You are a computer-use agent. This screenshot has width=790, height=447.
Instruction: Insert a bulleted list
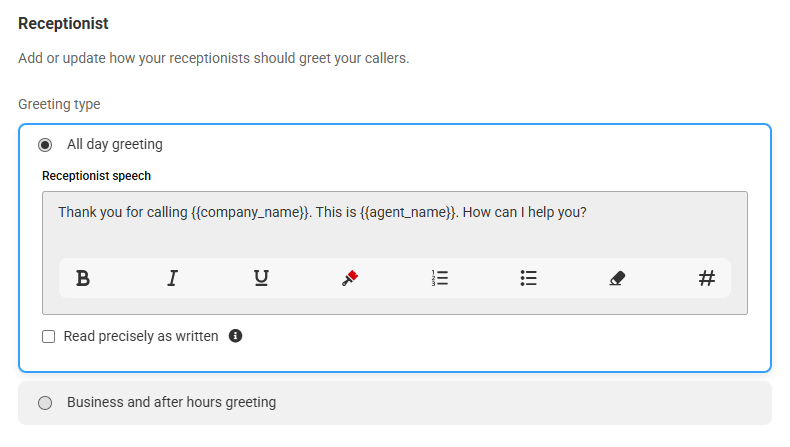[529, 278]
